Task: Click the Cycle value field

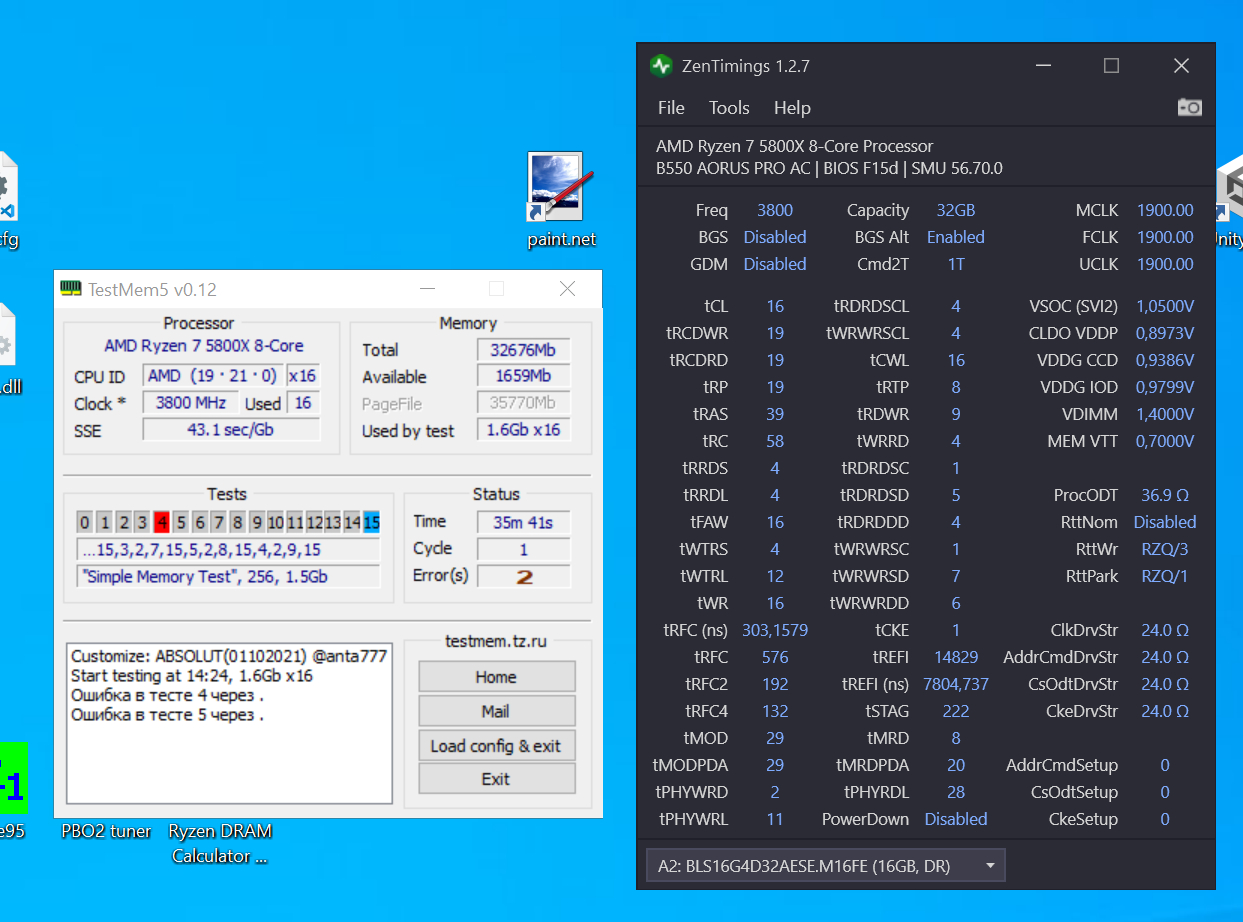Action: coord(523,549)
